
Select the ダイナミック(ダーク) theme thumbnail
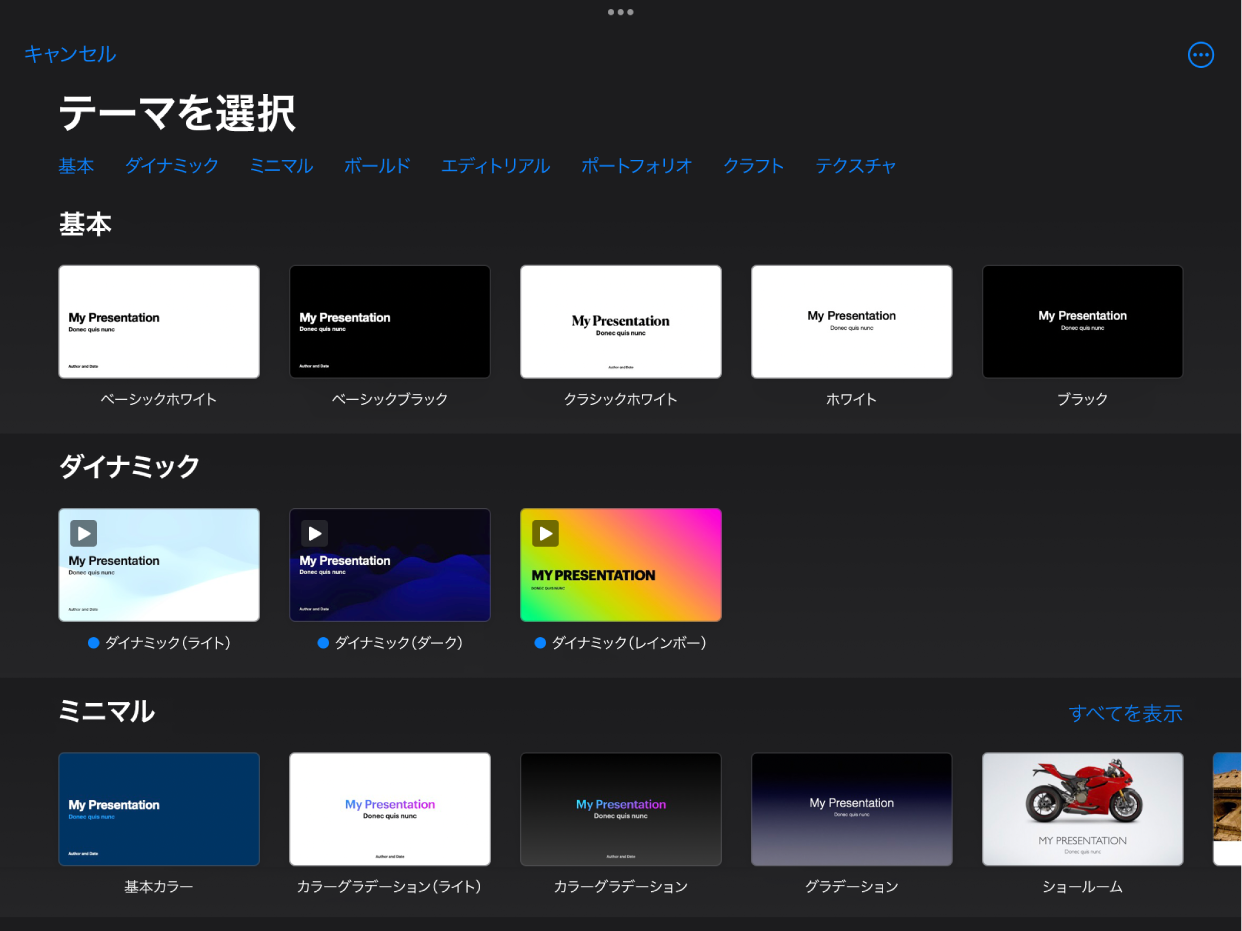coord(390,565)
